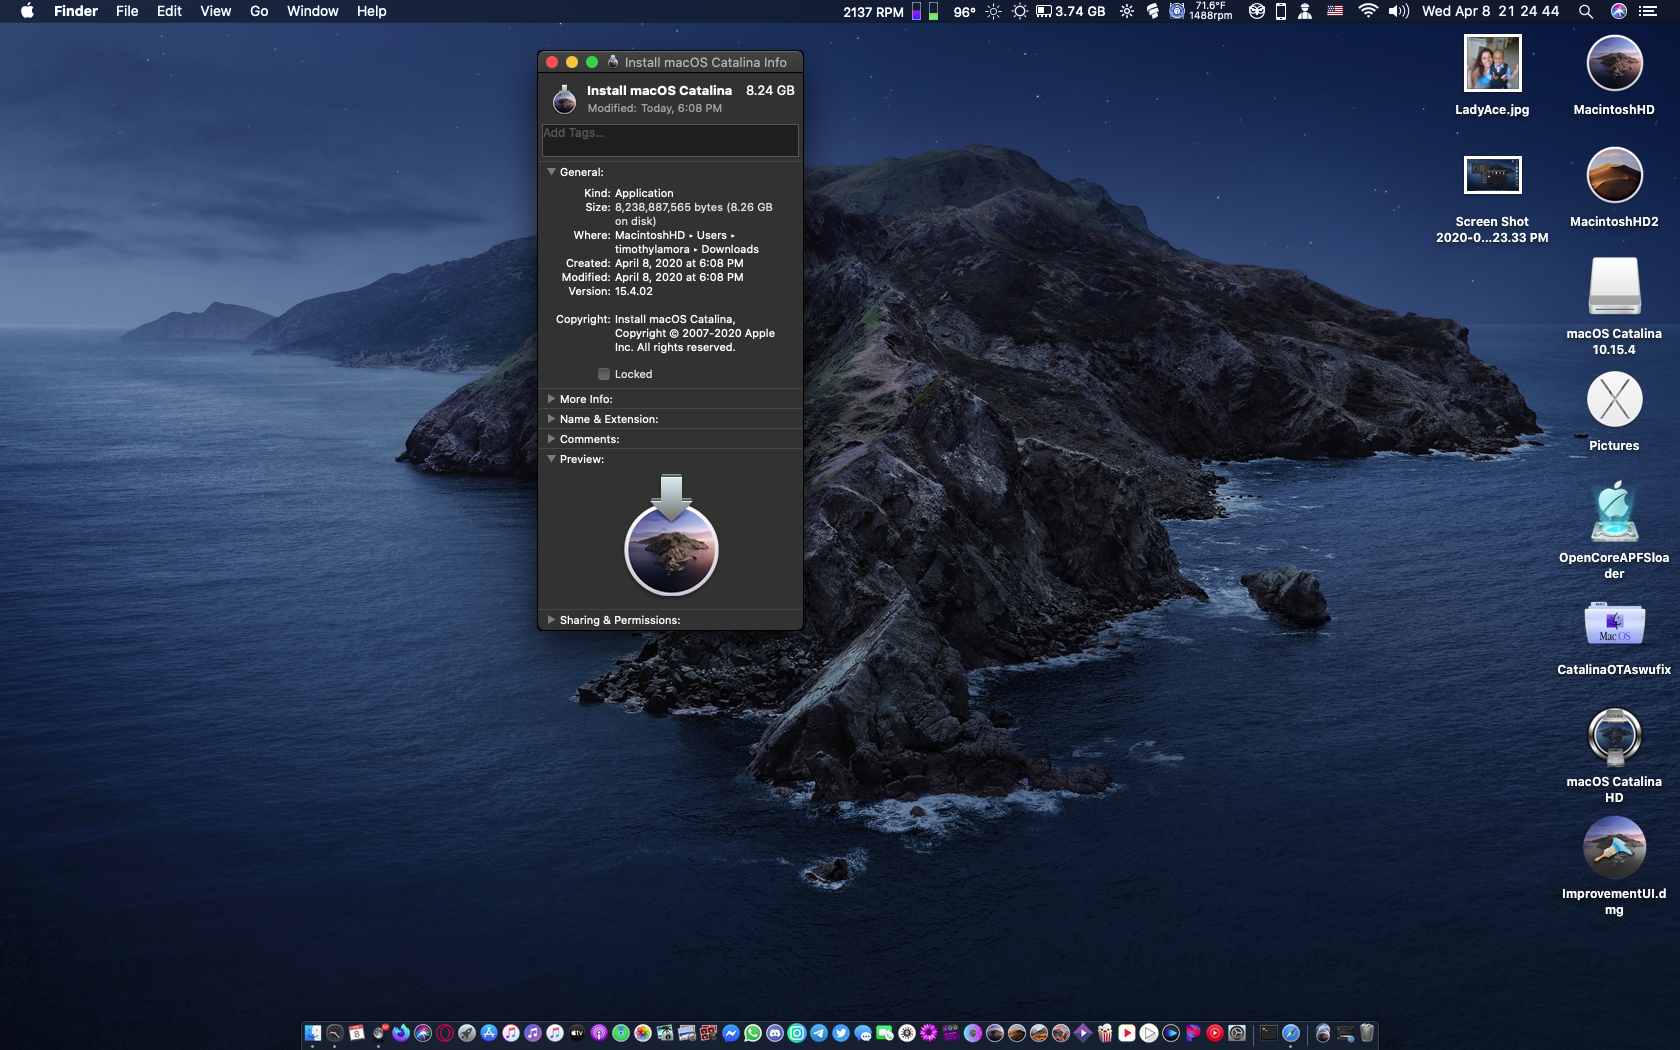Click the Spotlight search magnifier icon
Viewport: 1680px width, 1050px height.
click(1585, 11)
